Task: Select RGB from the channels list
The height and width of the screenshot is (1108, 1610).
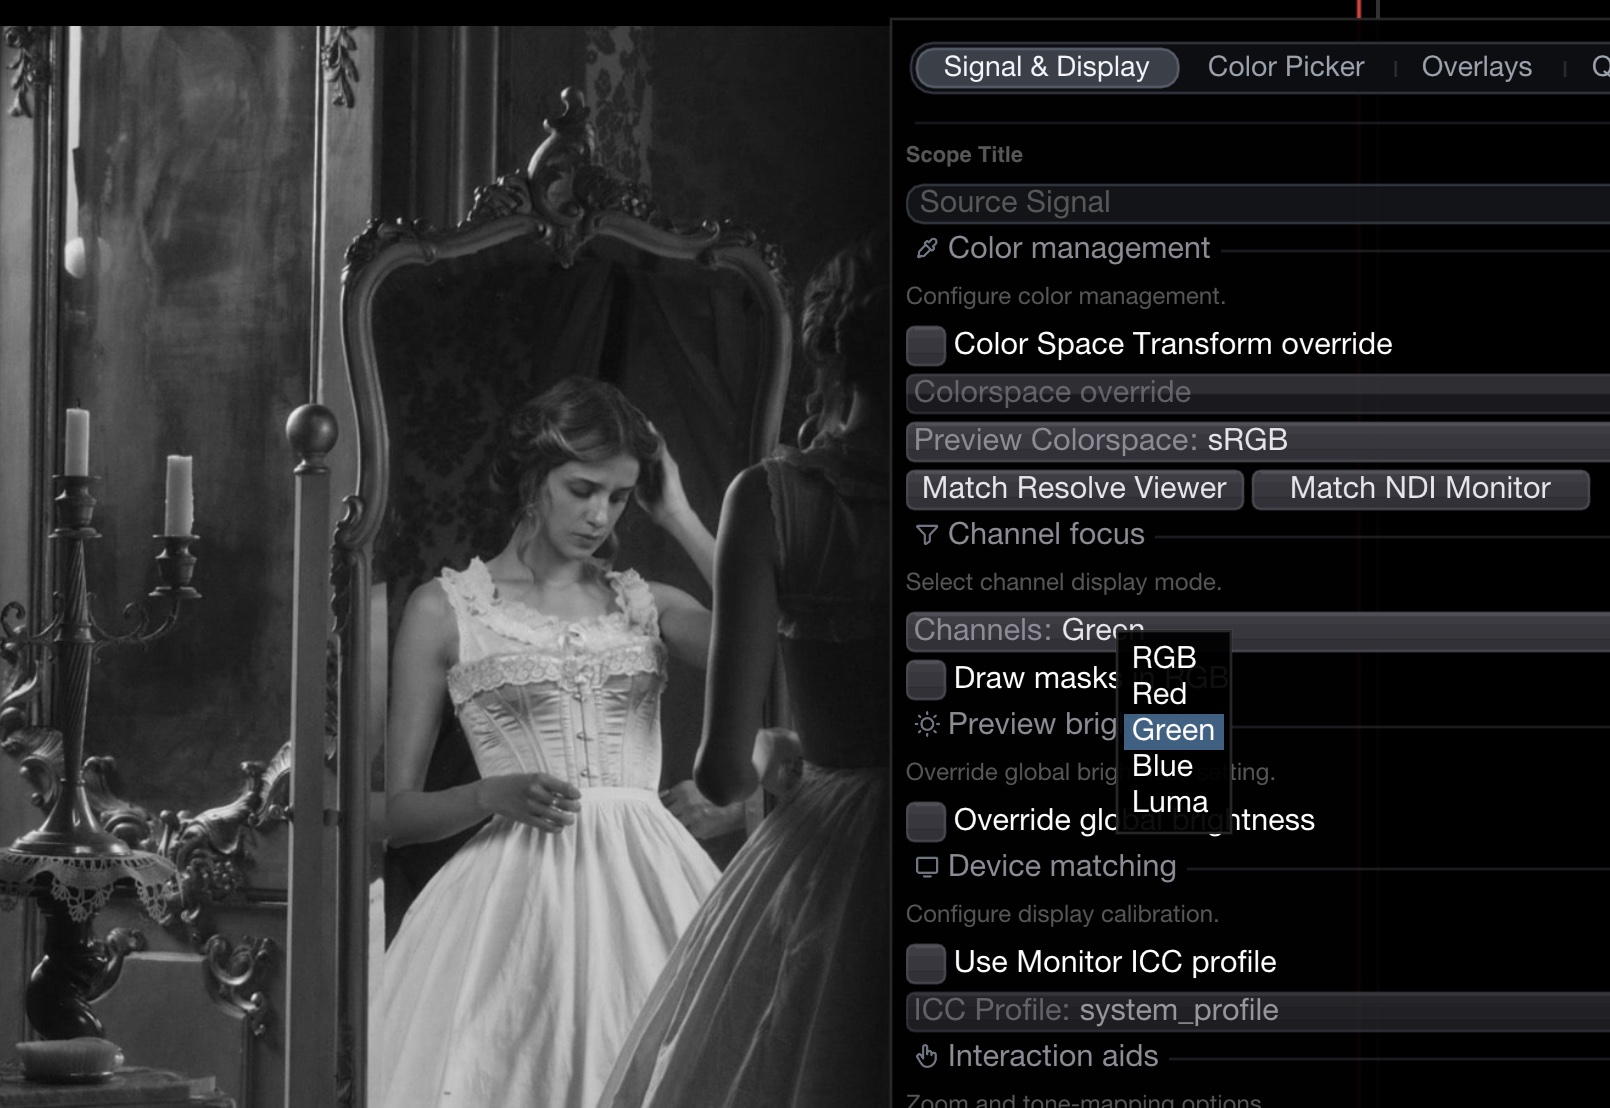Action: pos(1164,658)
